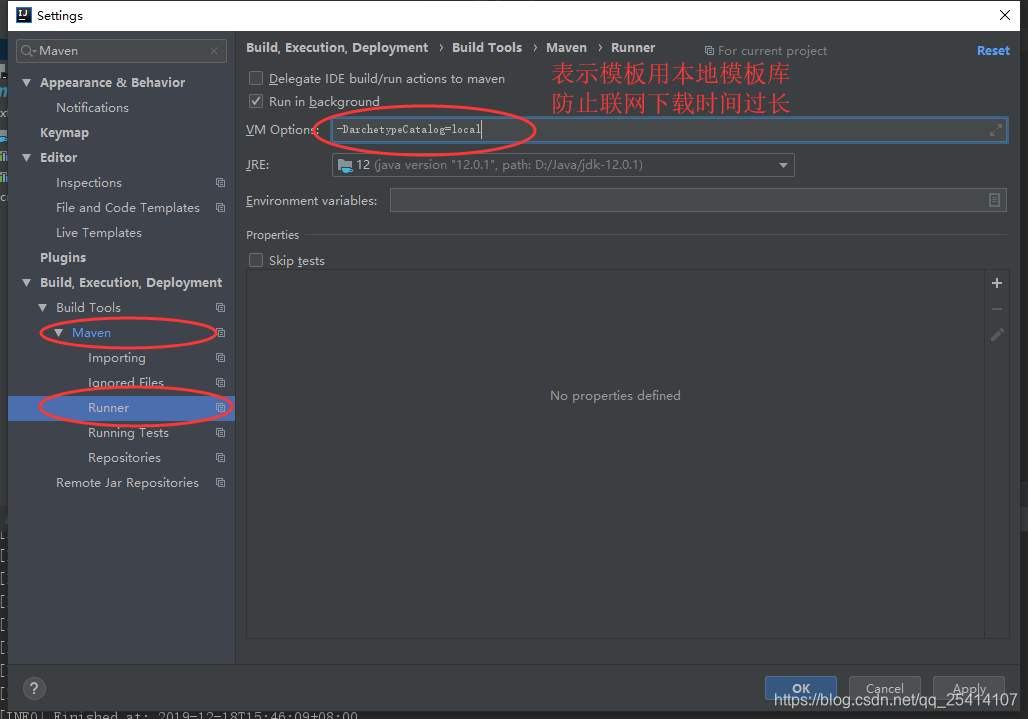The width and height of the screenshot is (1028, 719).
Task: Open help with question mark button
Action: tap(34, 688)
